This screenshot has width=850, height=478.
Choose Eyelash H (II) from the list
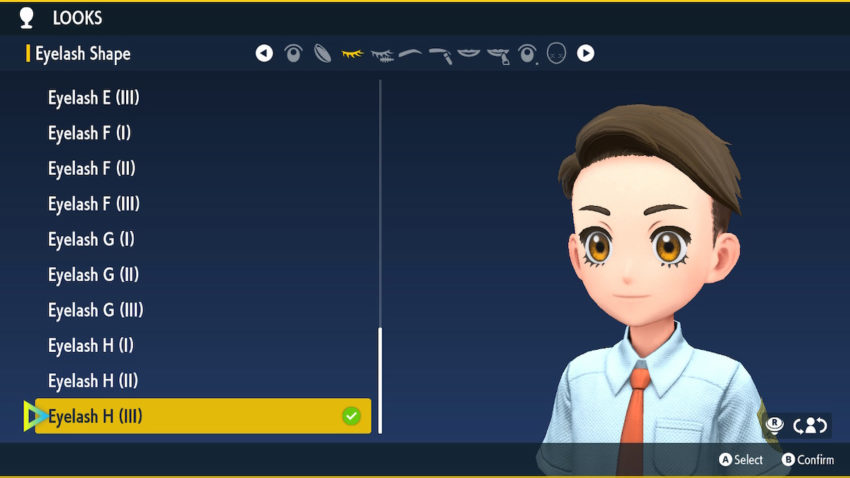(x=93, y=381)
